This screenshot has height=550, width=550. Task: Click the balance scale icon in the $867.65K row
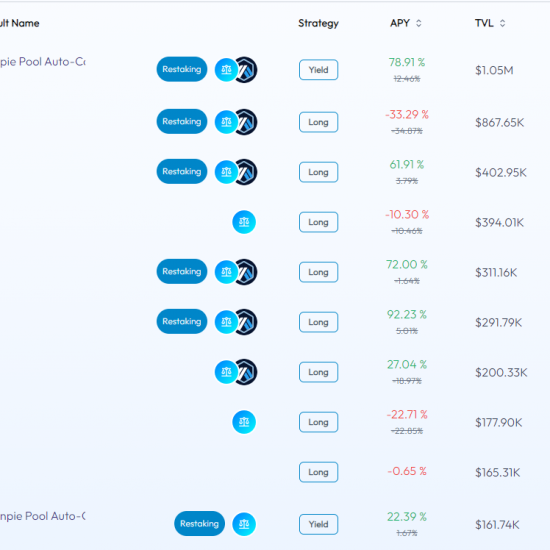point(226,122)
